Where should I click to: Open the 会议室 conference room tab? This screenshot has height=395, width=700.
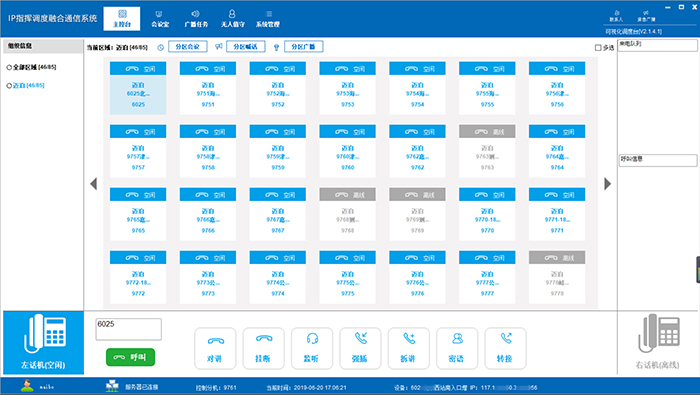[160, 19]
